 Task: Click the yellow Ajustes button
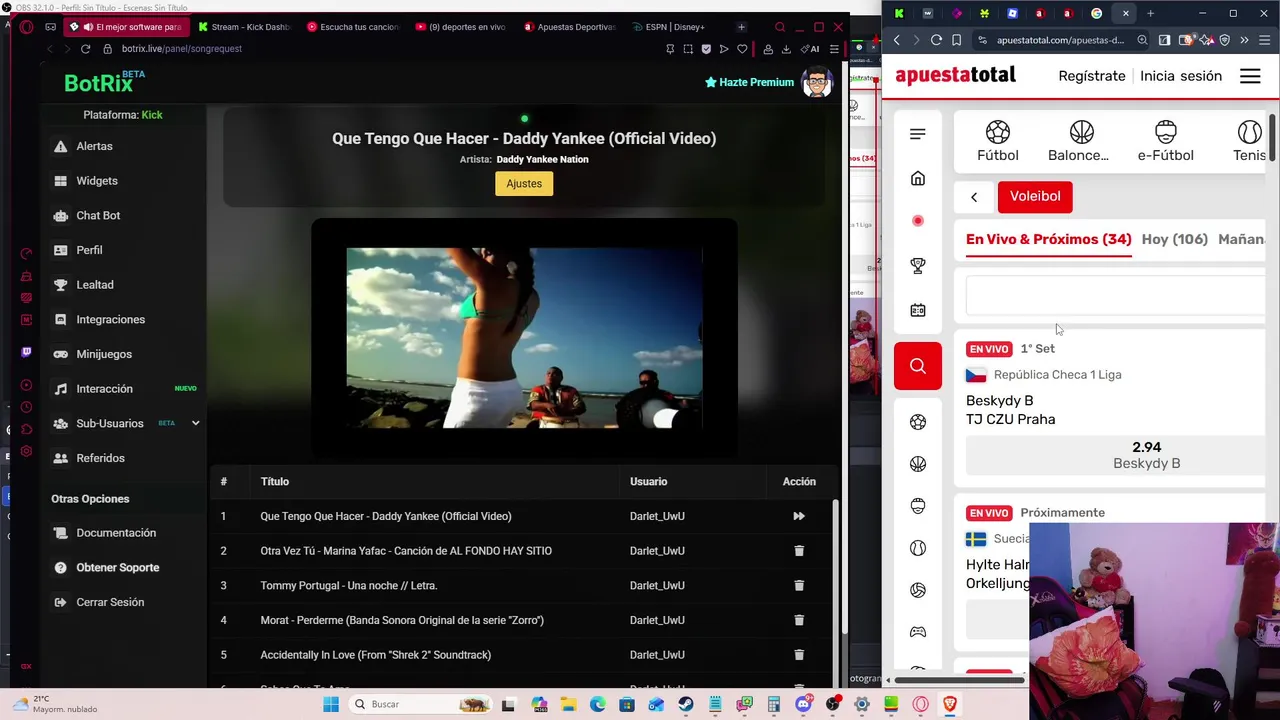(524, 183)
